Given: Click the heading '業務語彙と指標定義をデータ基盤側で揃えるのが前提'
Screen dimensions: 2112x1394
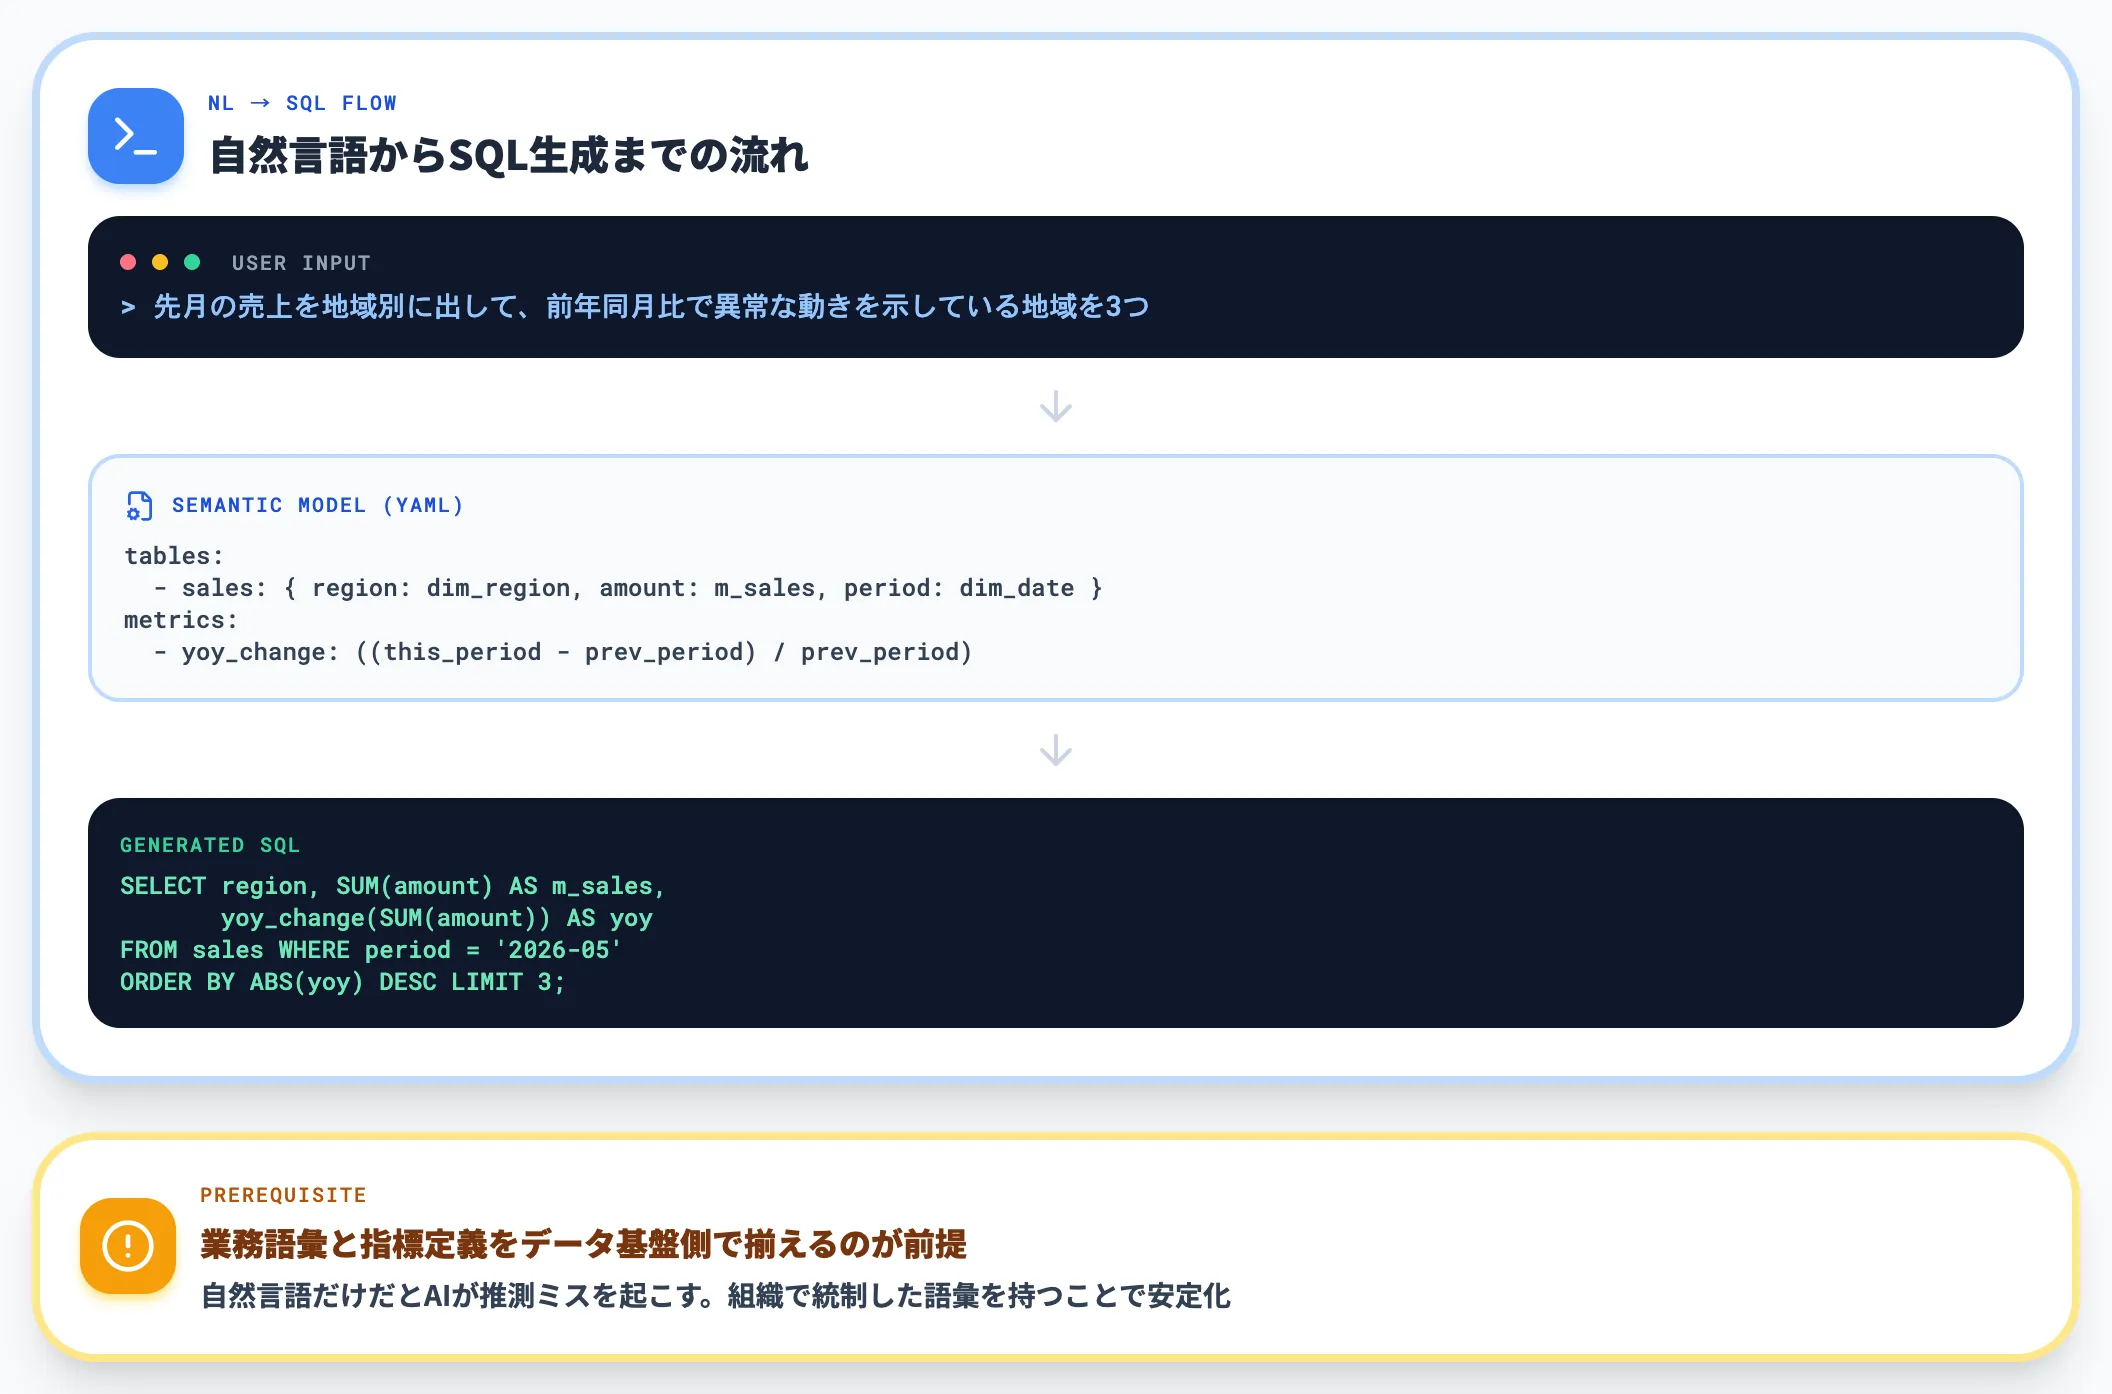Looking at the screenshot, I should pyautogui.click(x=584, y=1244).
